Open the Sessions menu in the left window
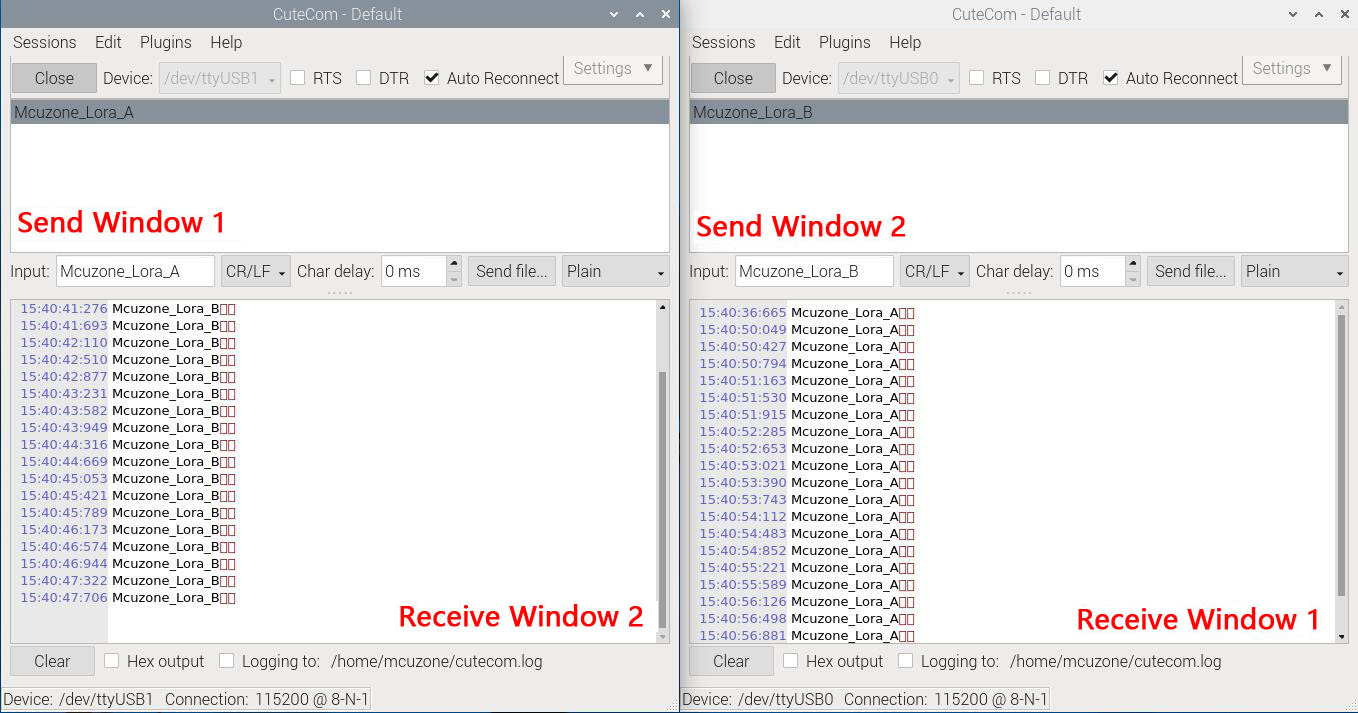 tap(44, 42)
